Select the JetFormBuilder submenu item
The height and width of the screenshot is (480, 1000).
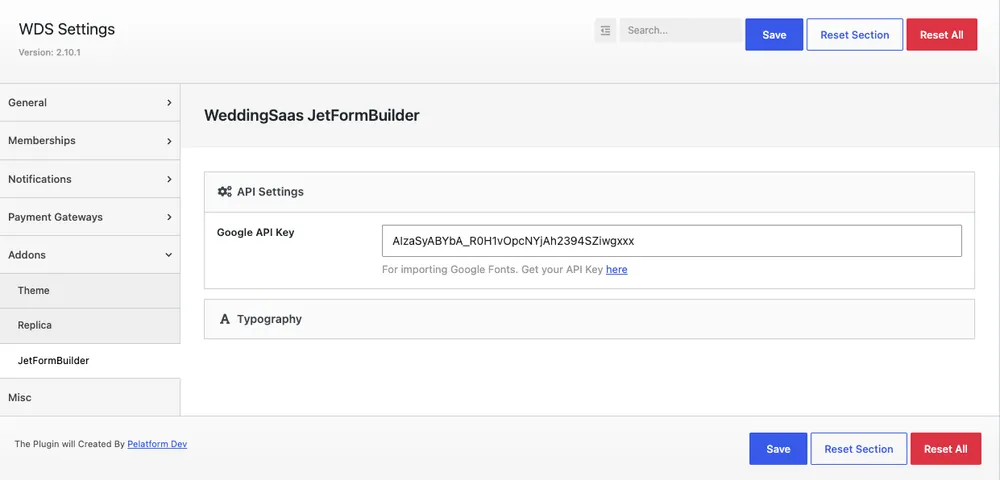(x=90, y=361)
